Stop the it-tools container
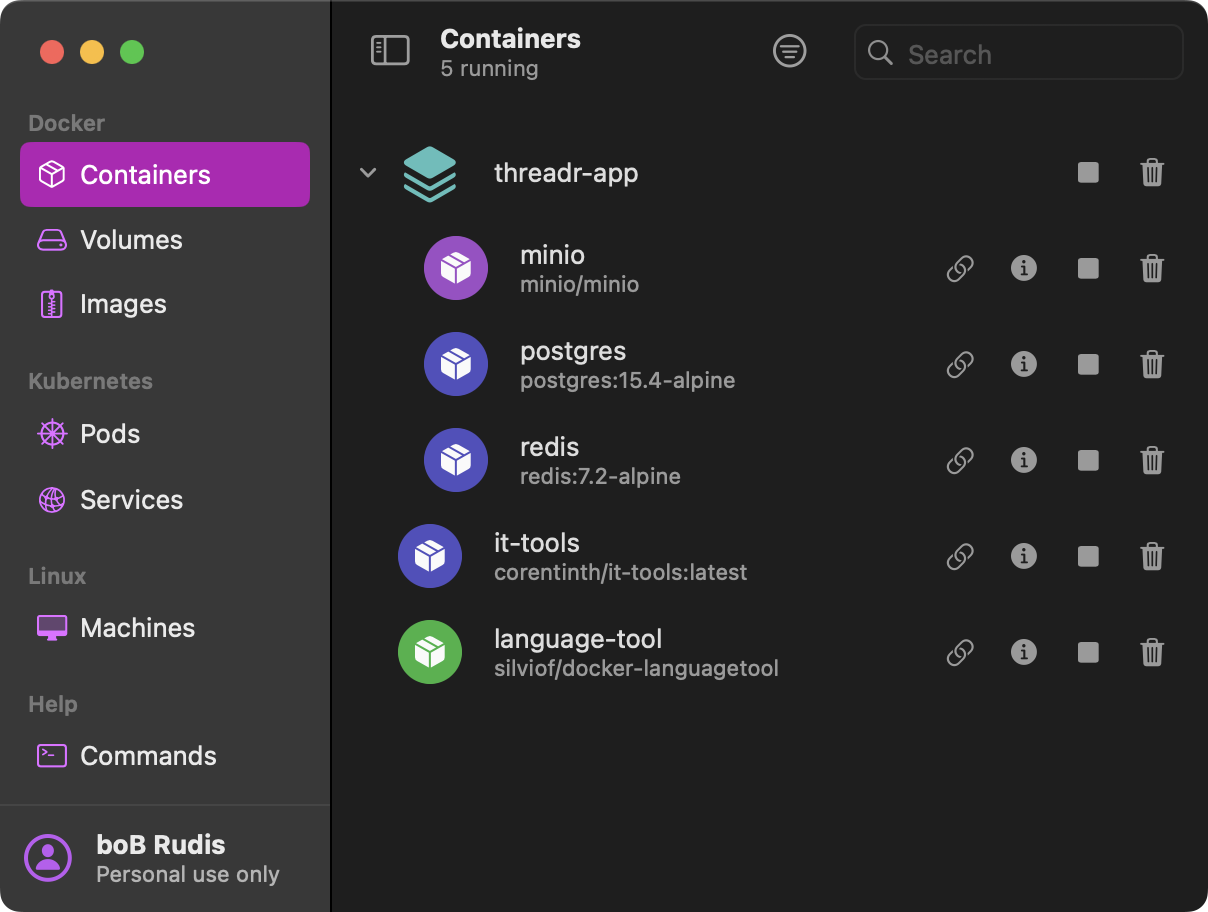 pos(1088,556)
